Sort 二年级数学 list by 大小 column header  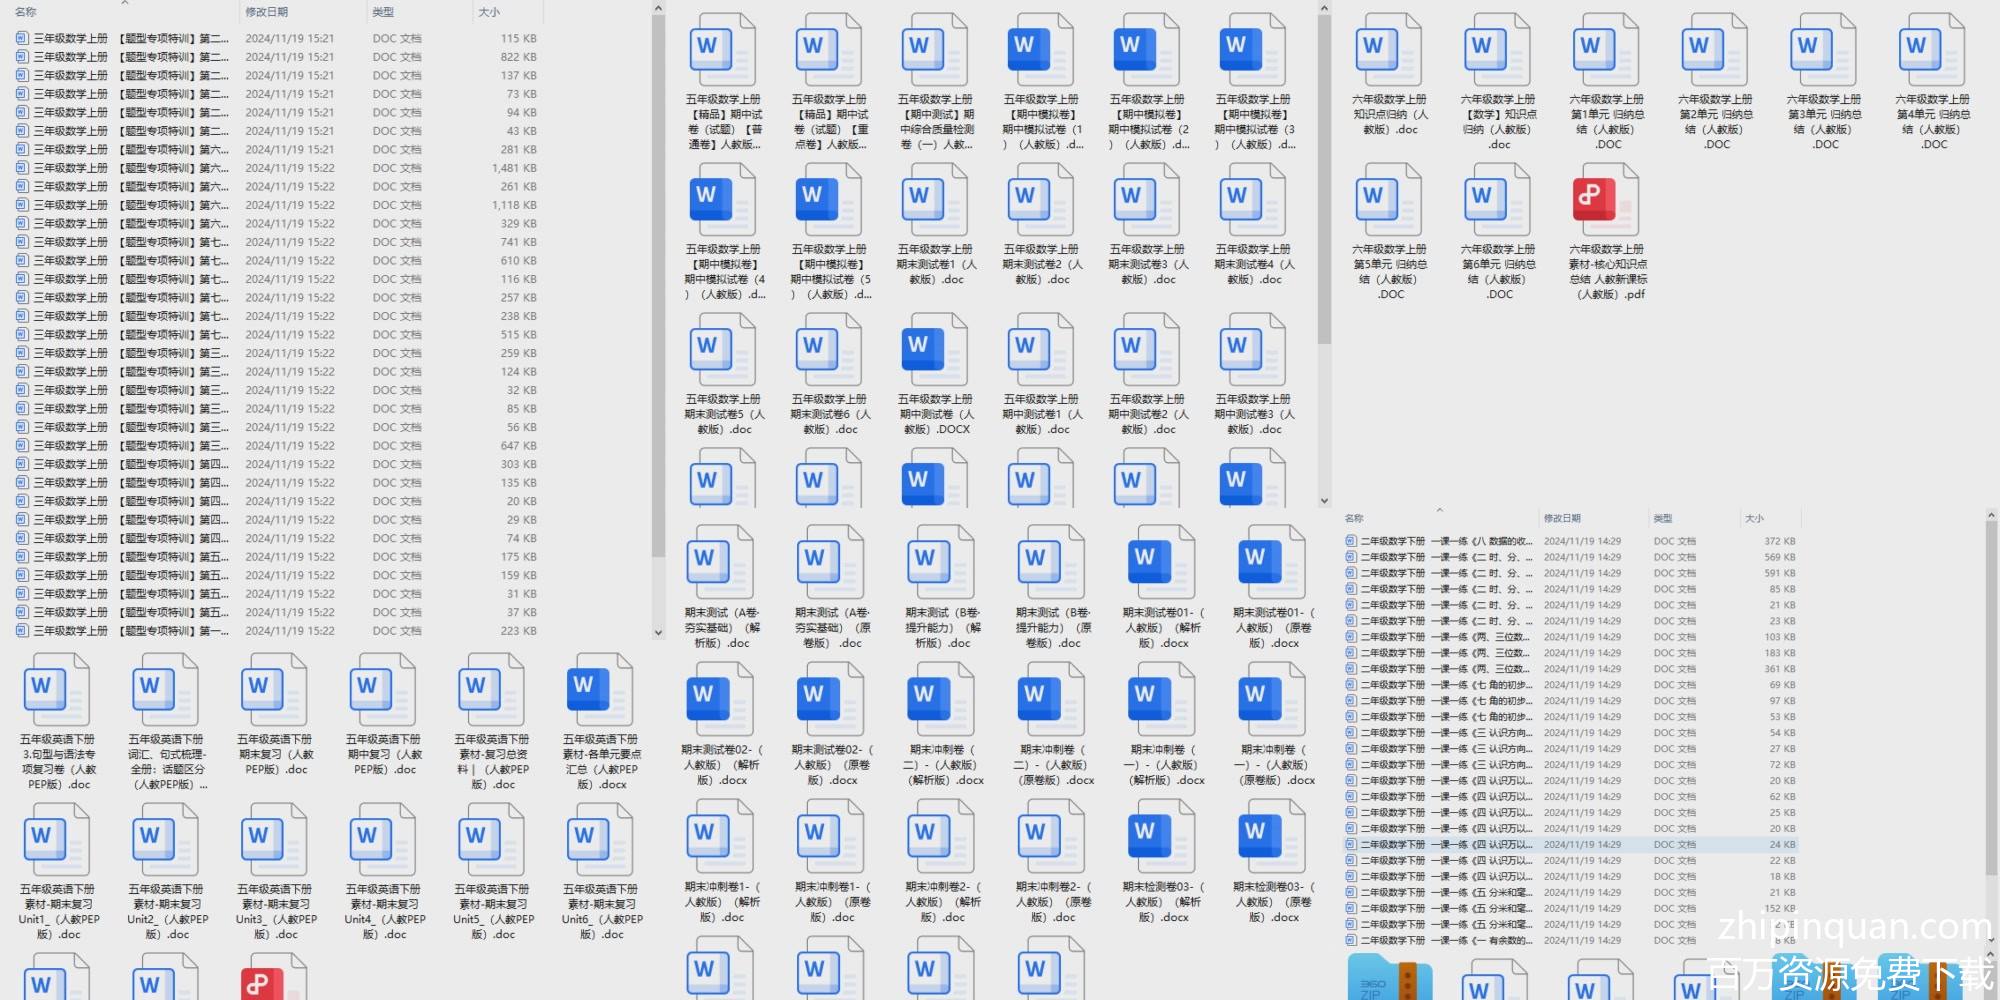point(1754,518)
